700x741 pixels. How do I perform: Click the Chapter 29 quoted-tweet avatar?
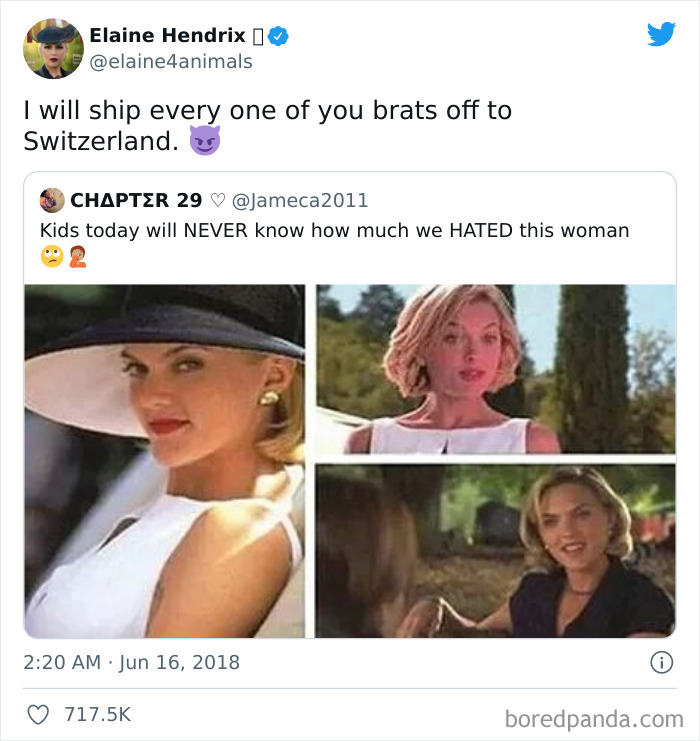[52, 200]
